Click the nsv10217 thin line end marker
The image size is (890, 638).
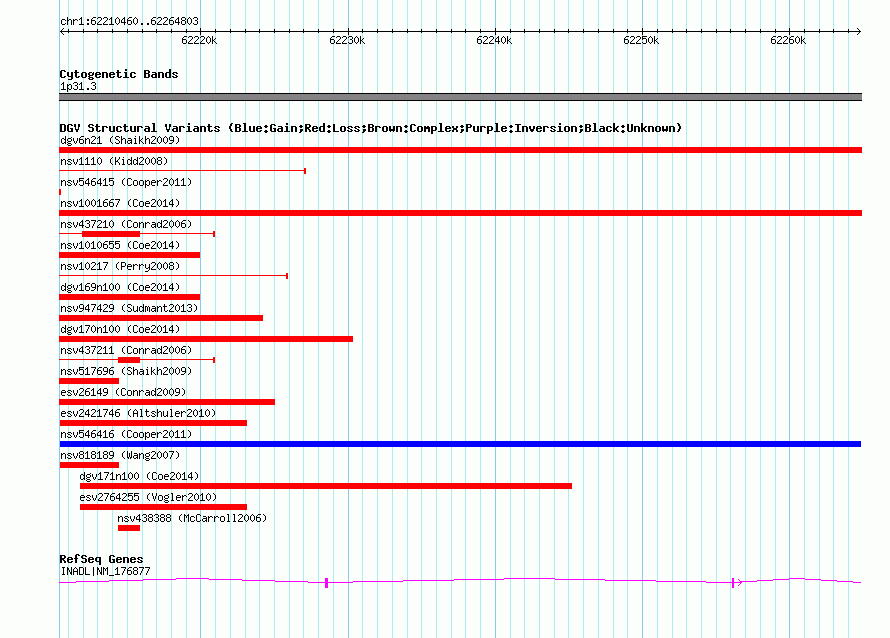tap(287, 276)
